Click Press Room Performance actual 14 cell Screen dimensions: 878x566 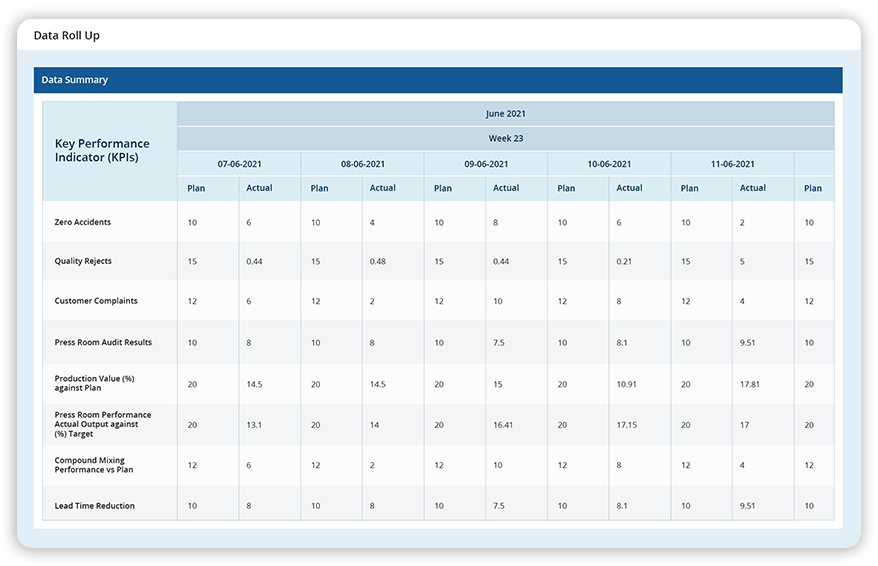pyautogui.click(x=374, y=425)
